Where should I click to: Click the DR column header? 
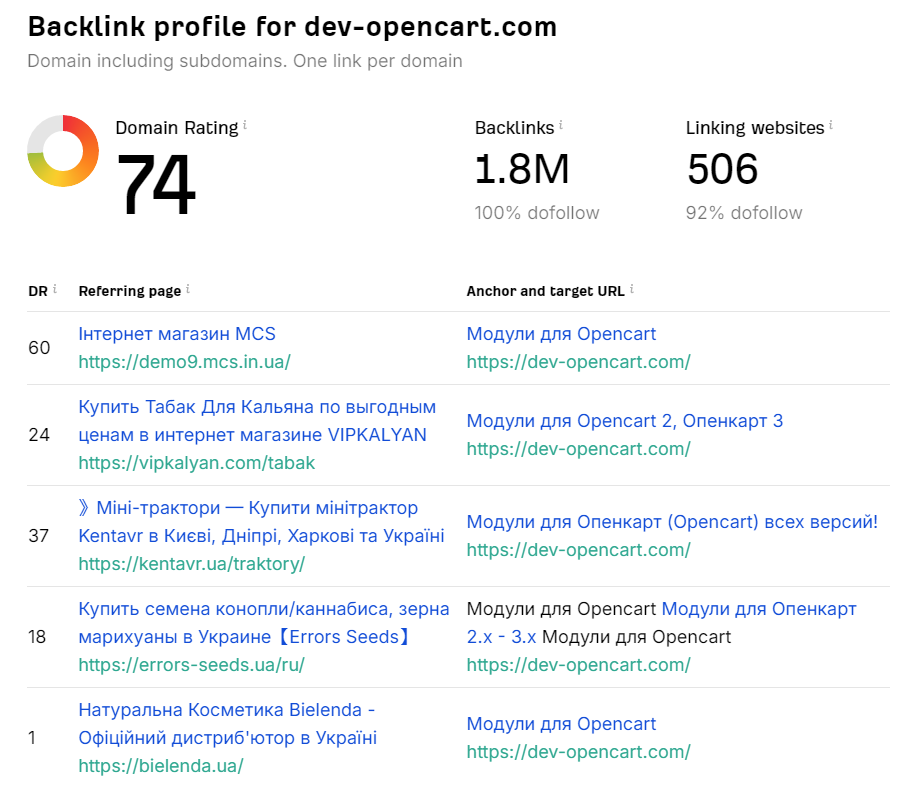(x=38, y=291)
